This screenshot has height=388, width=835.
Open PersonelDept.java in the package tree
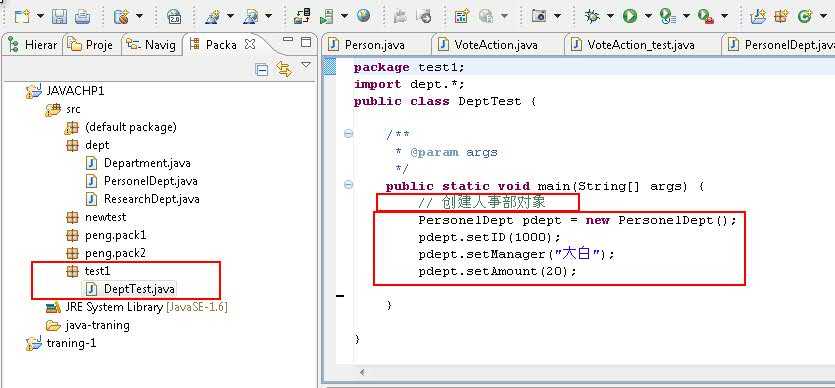151,181
